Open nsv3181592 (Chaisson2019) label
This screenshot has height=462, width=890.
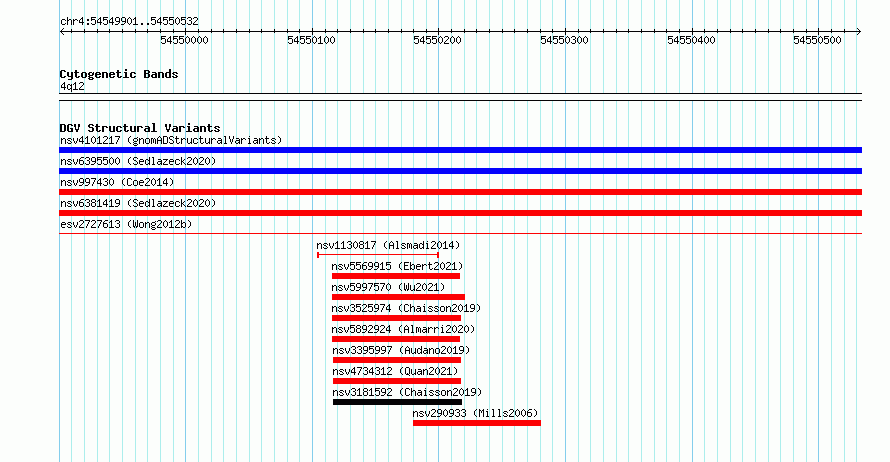point(408,392)
